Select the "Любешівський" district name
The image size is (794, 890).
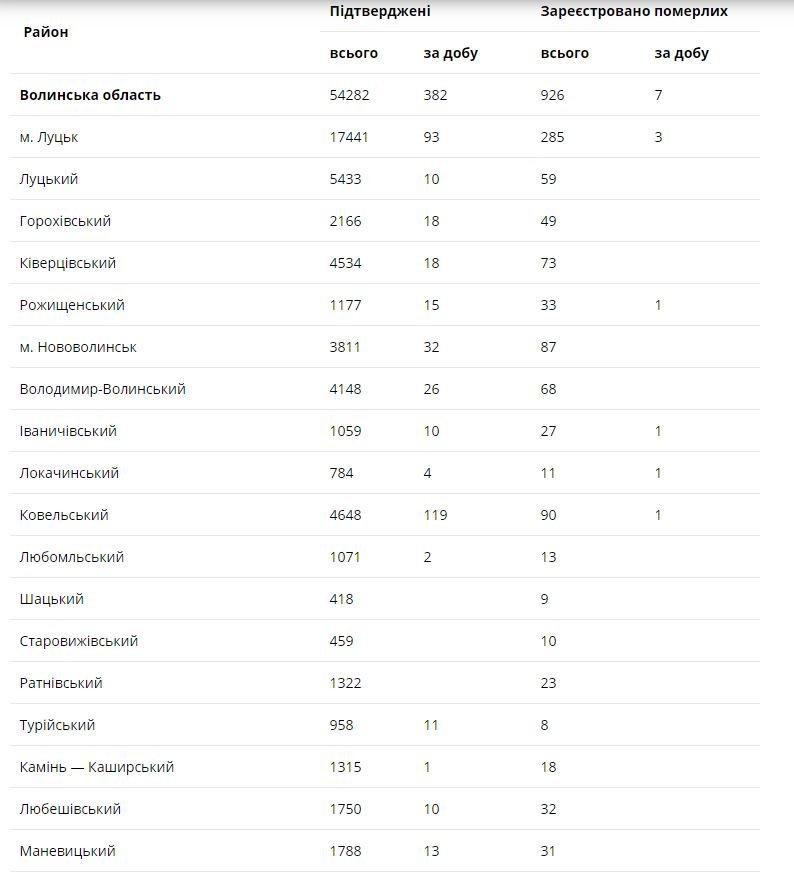[x=70, y=809]
